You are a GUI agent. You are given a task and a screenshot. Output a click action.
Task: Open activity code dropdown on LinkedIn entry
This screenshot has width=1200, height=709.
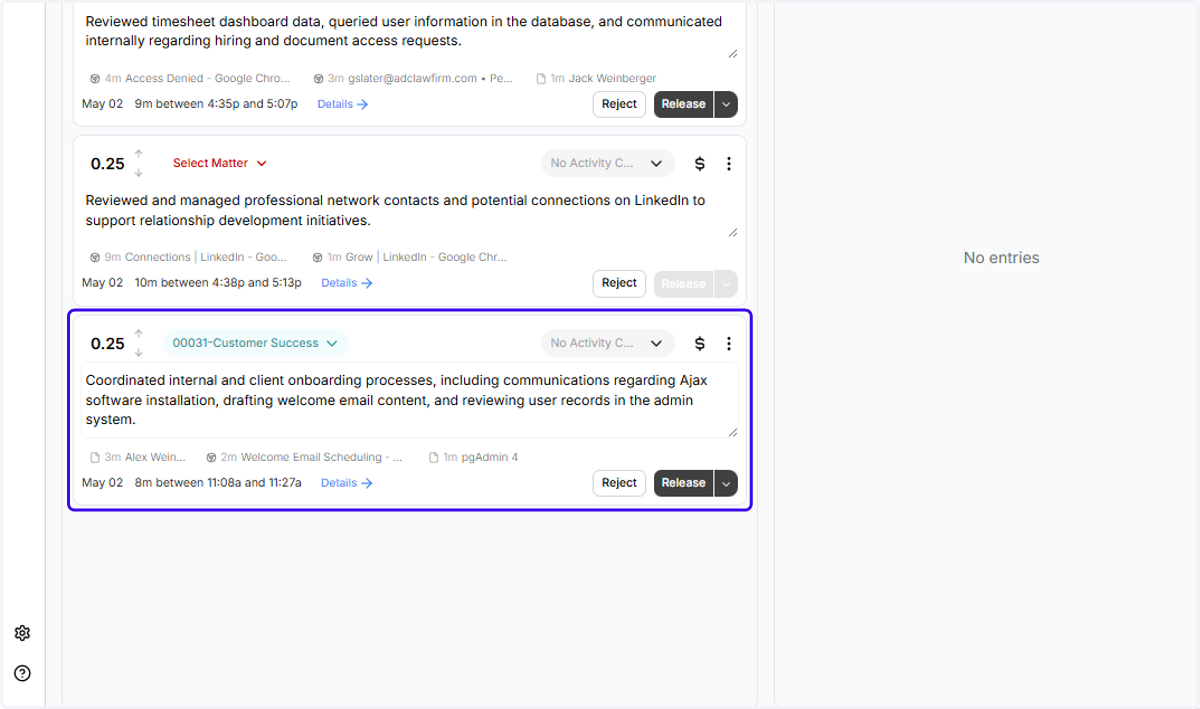point(608,163)
